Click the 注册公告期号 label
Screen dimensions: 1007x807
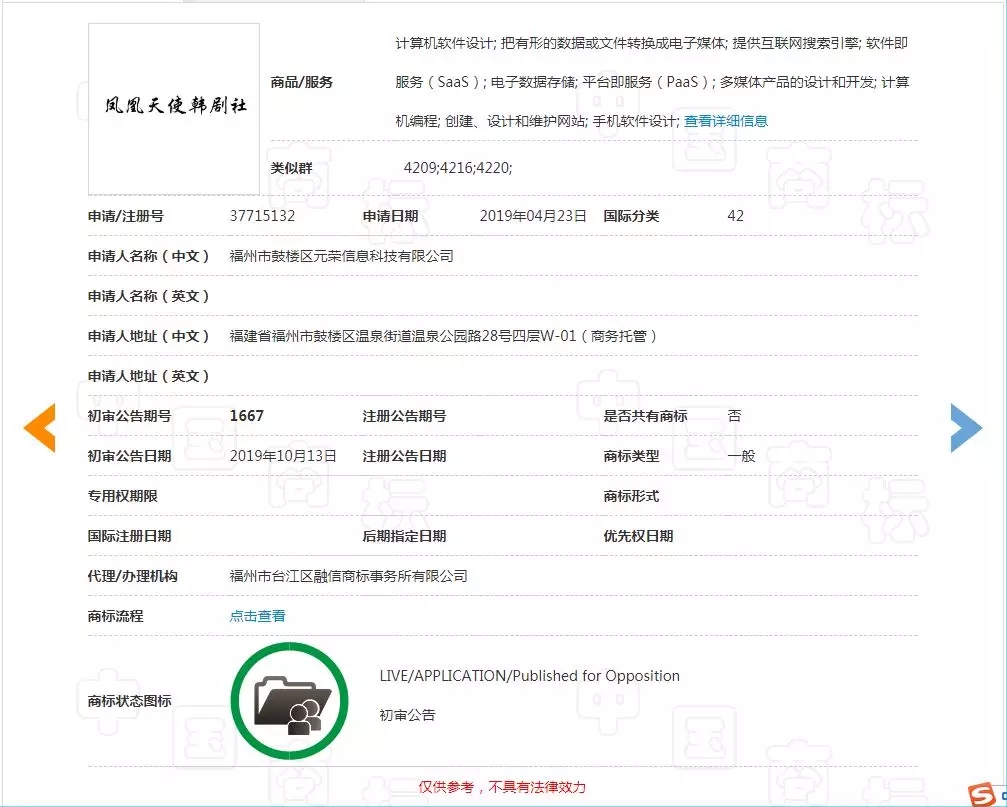pos(405,416)
